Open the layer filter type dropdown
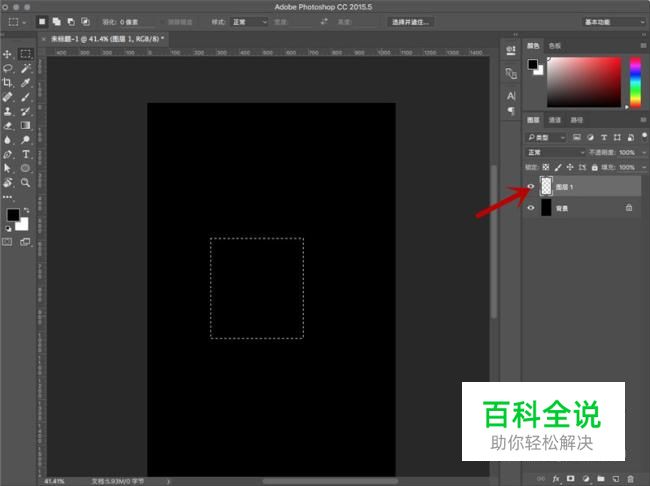Screen dimensions: 650x486 coord(546,137)
